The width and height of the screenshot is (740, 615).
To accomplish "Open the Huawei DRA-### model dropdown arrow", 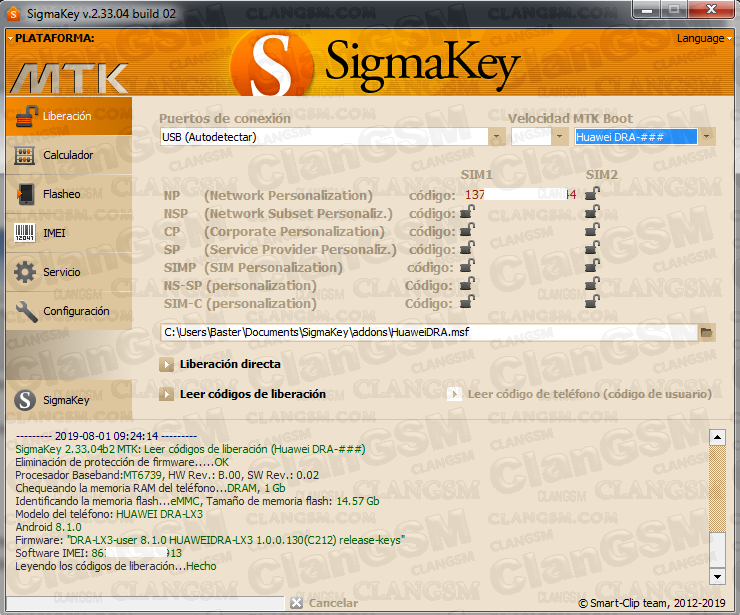I will click(706, 137).
